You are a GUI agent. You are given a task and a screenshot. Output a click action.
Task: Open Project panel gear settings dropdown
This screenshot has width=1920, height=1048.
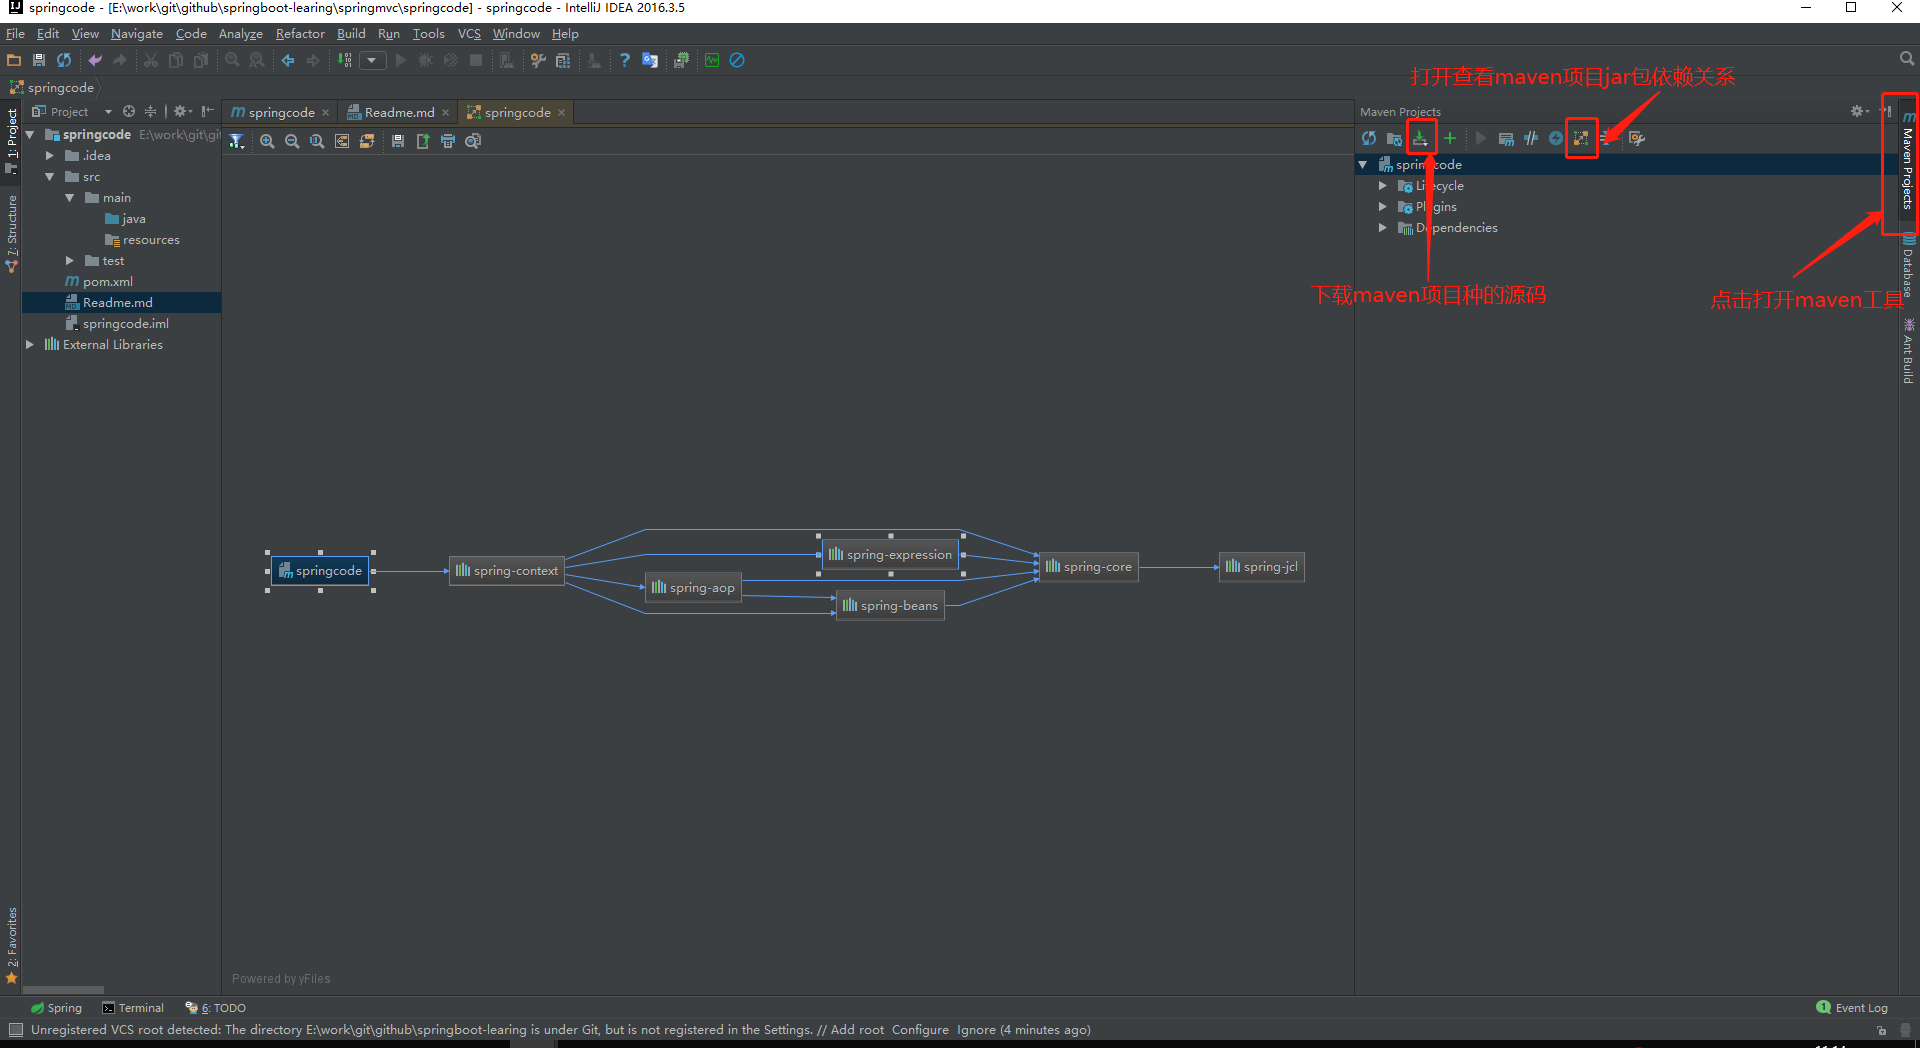[x=183, y=111]
